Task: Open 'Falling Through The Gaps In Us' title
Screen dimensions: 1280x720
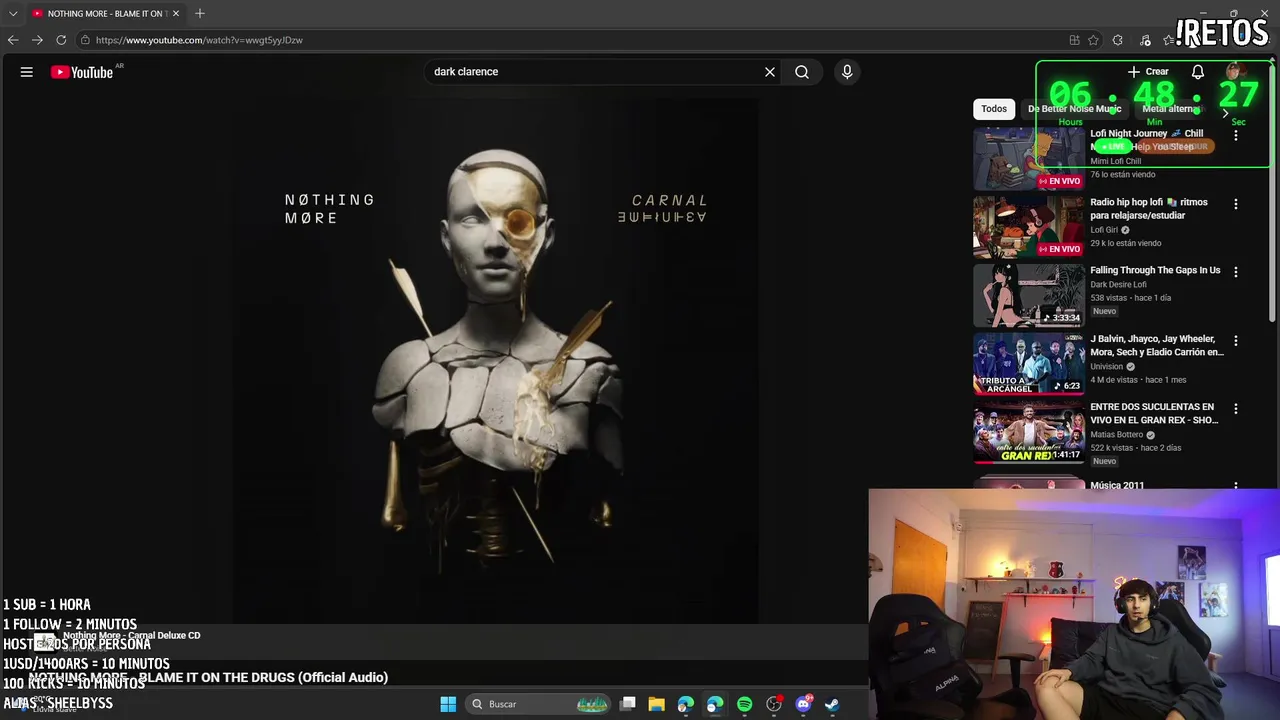Action: 1155,270
